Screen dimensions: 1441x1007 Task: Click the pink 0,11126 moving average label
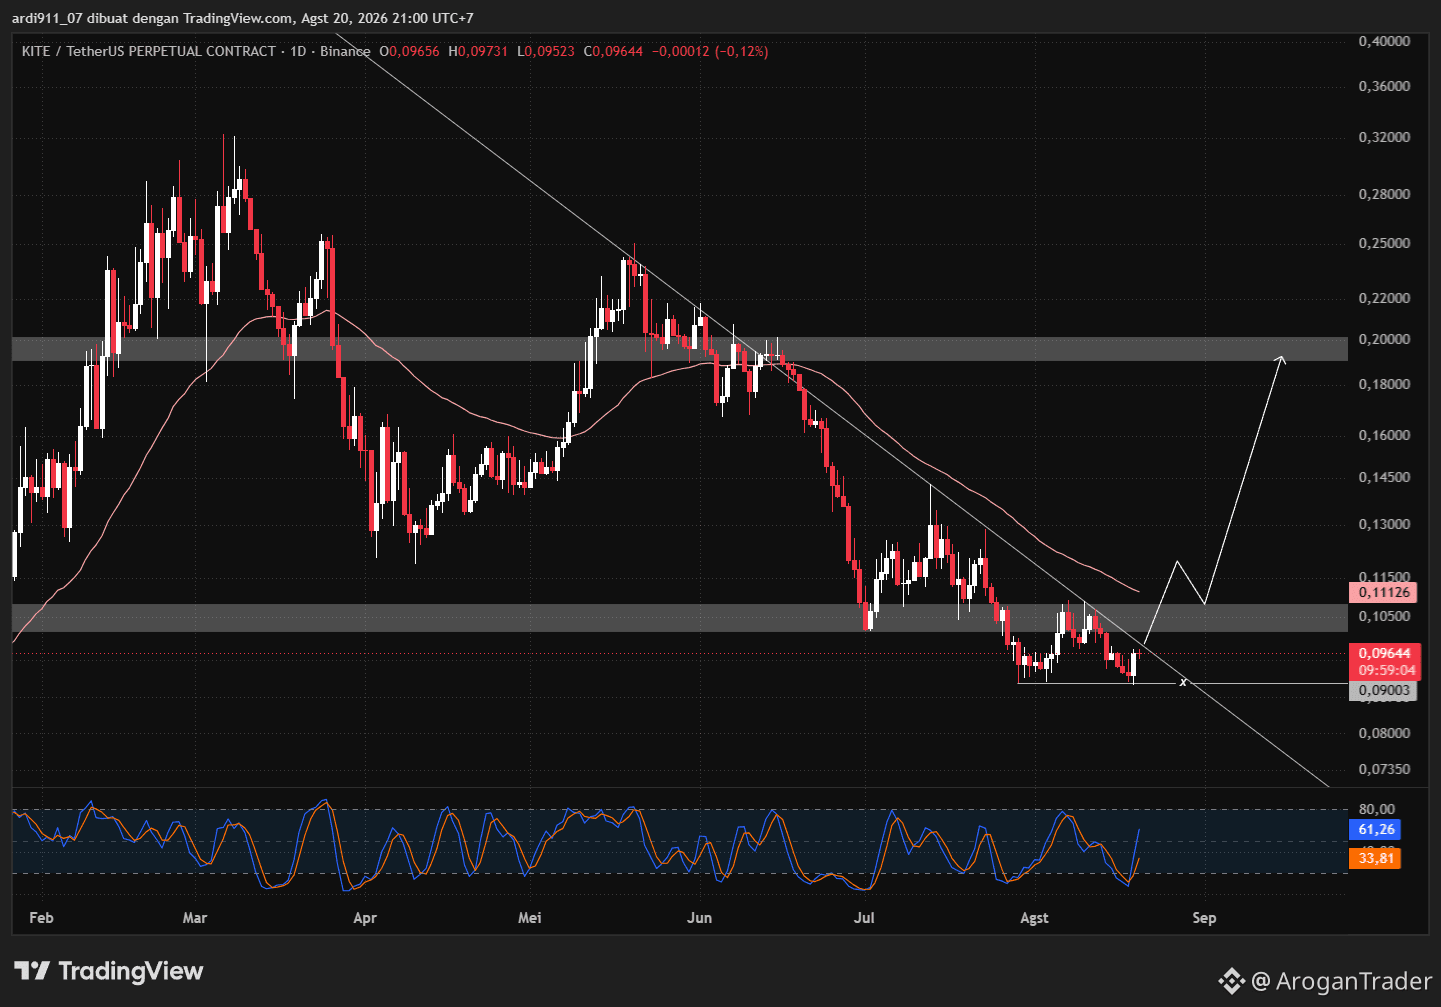(1383, 592)
